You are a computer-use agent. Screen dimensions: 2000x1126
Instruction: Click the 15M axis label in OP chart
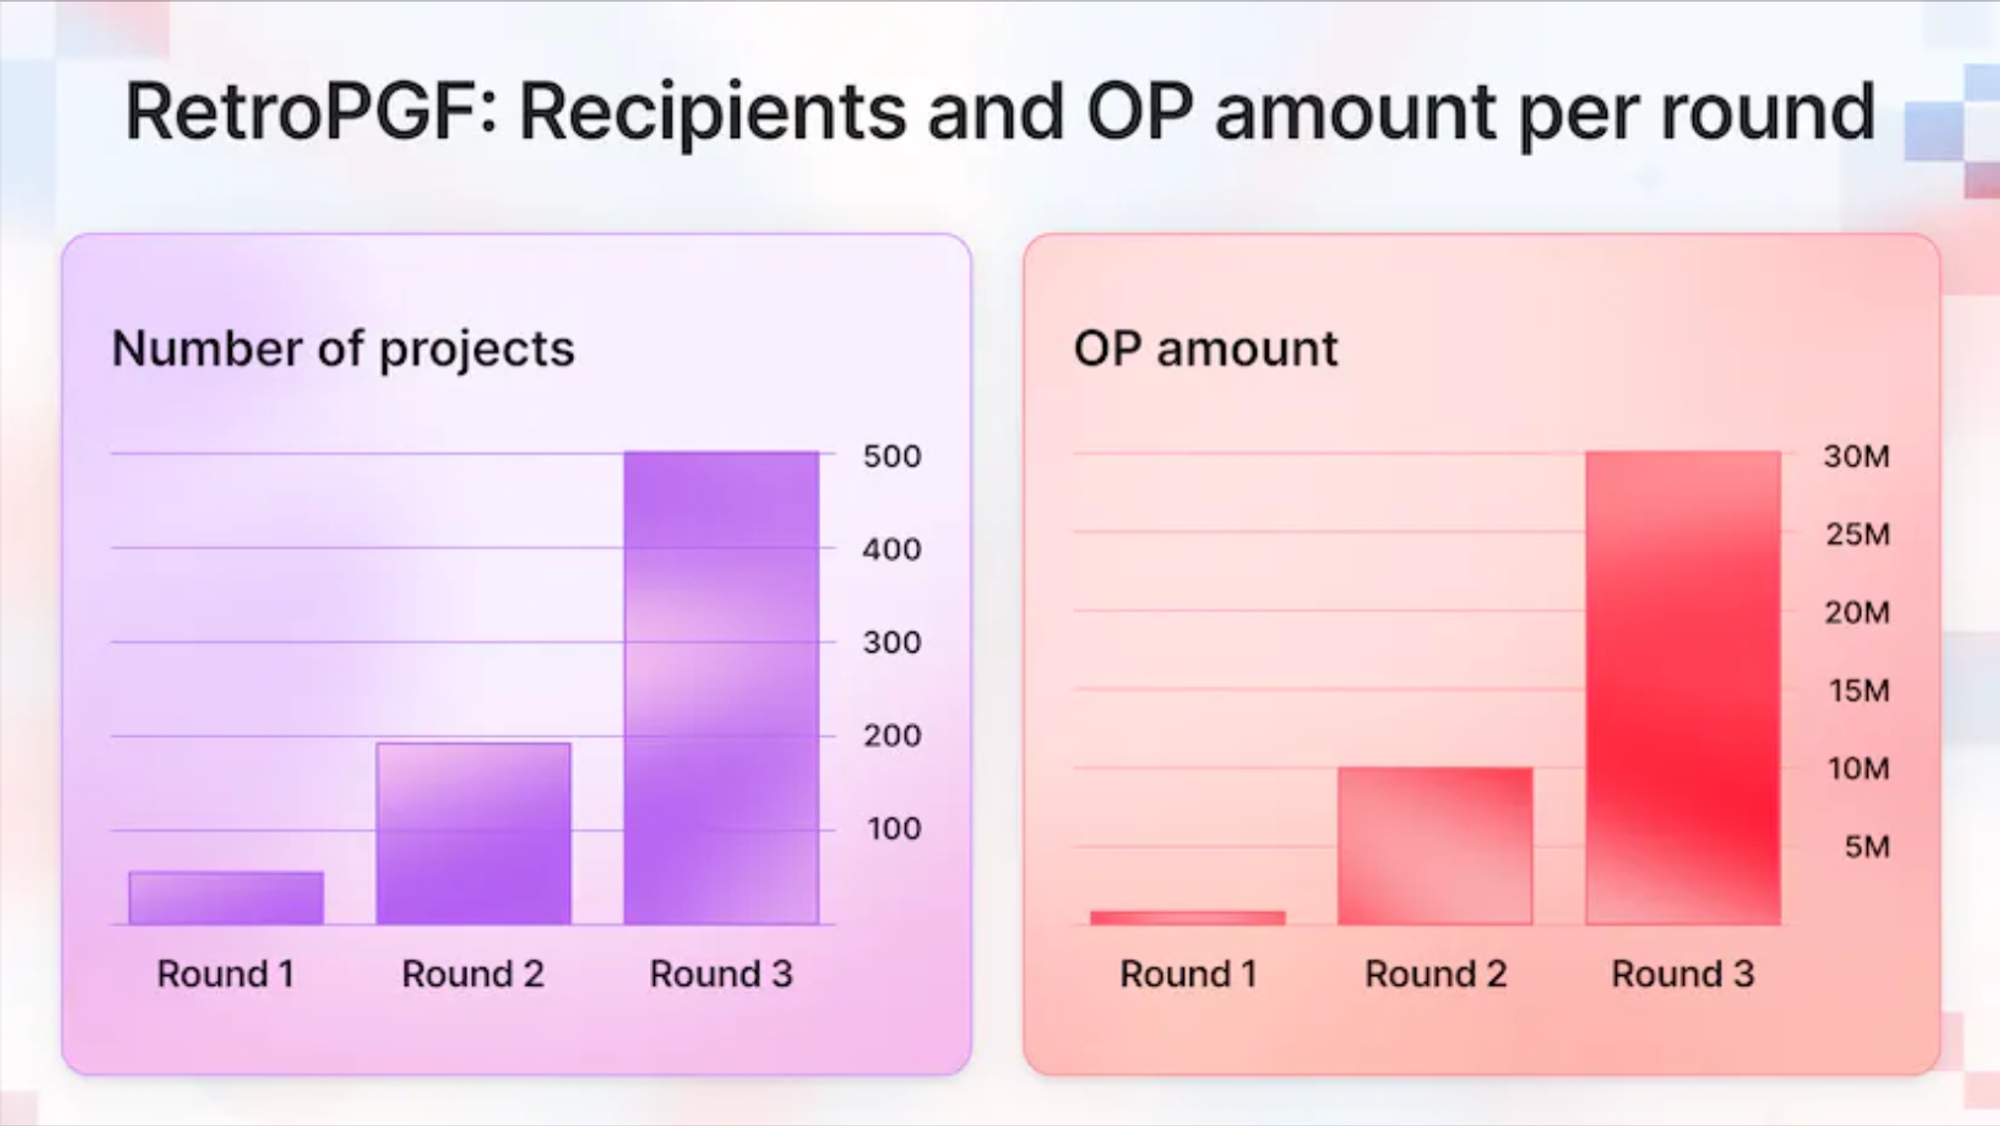[x=1859, y=690]
